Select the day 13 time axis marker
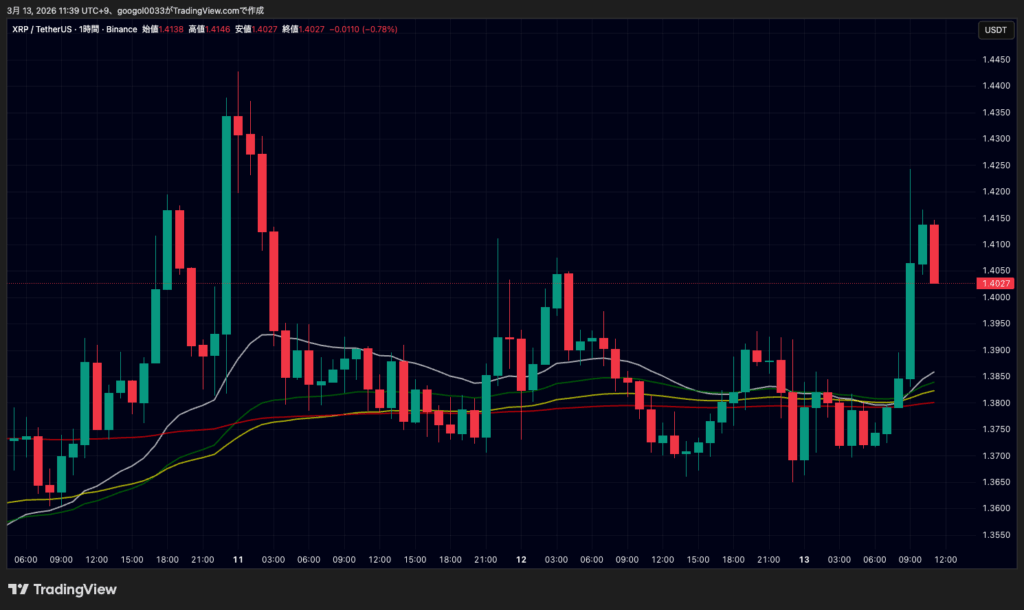1024x610 pixels. click(804, 559)
